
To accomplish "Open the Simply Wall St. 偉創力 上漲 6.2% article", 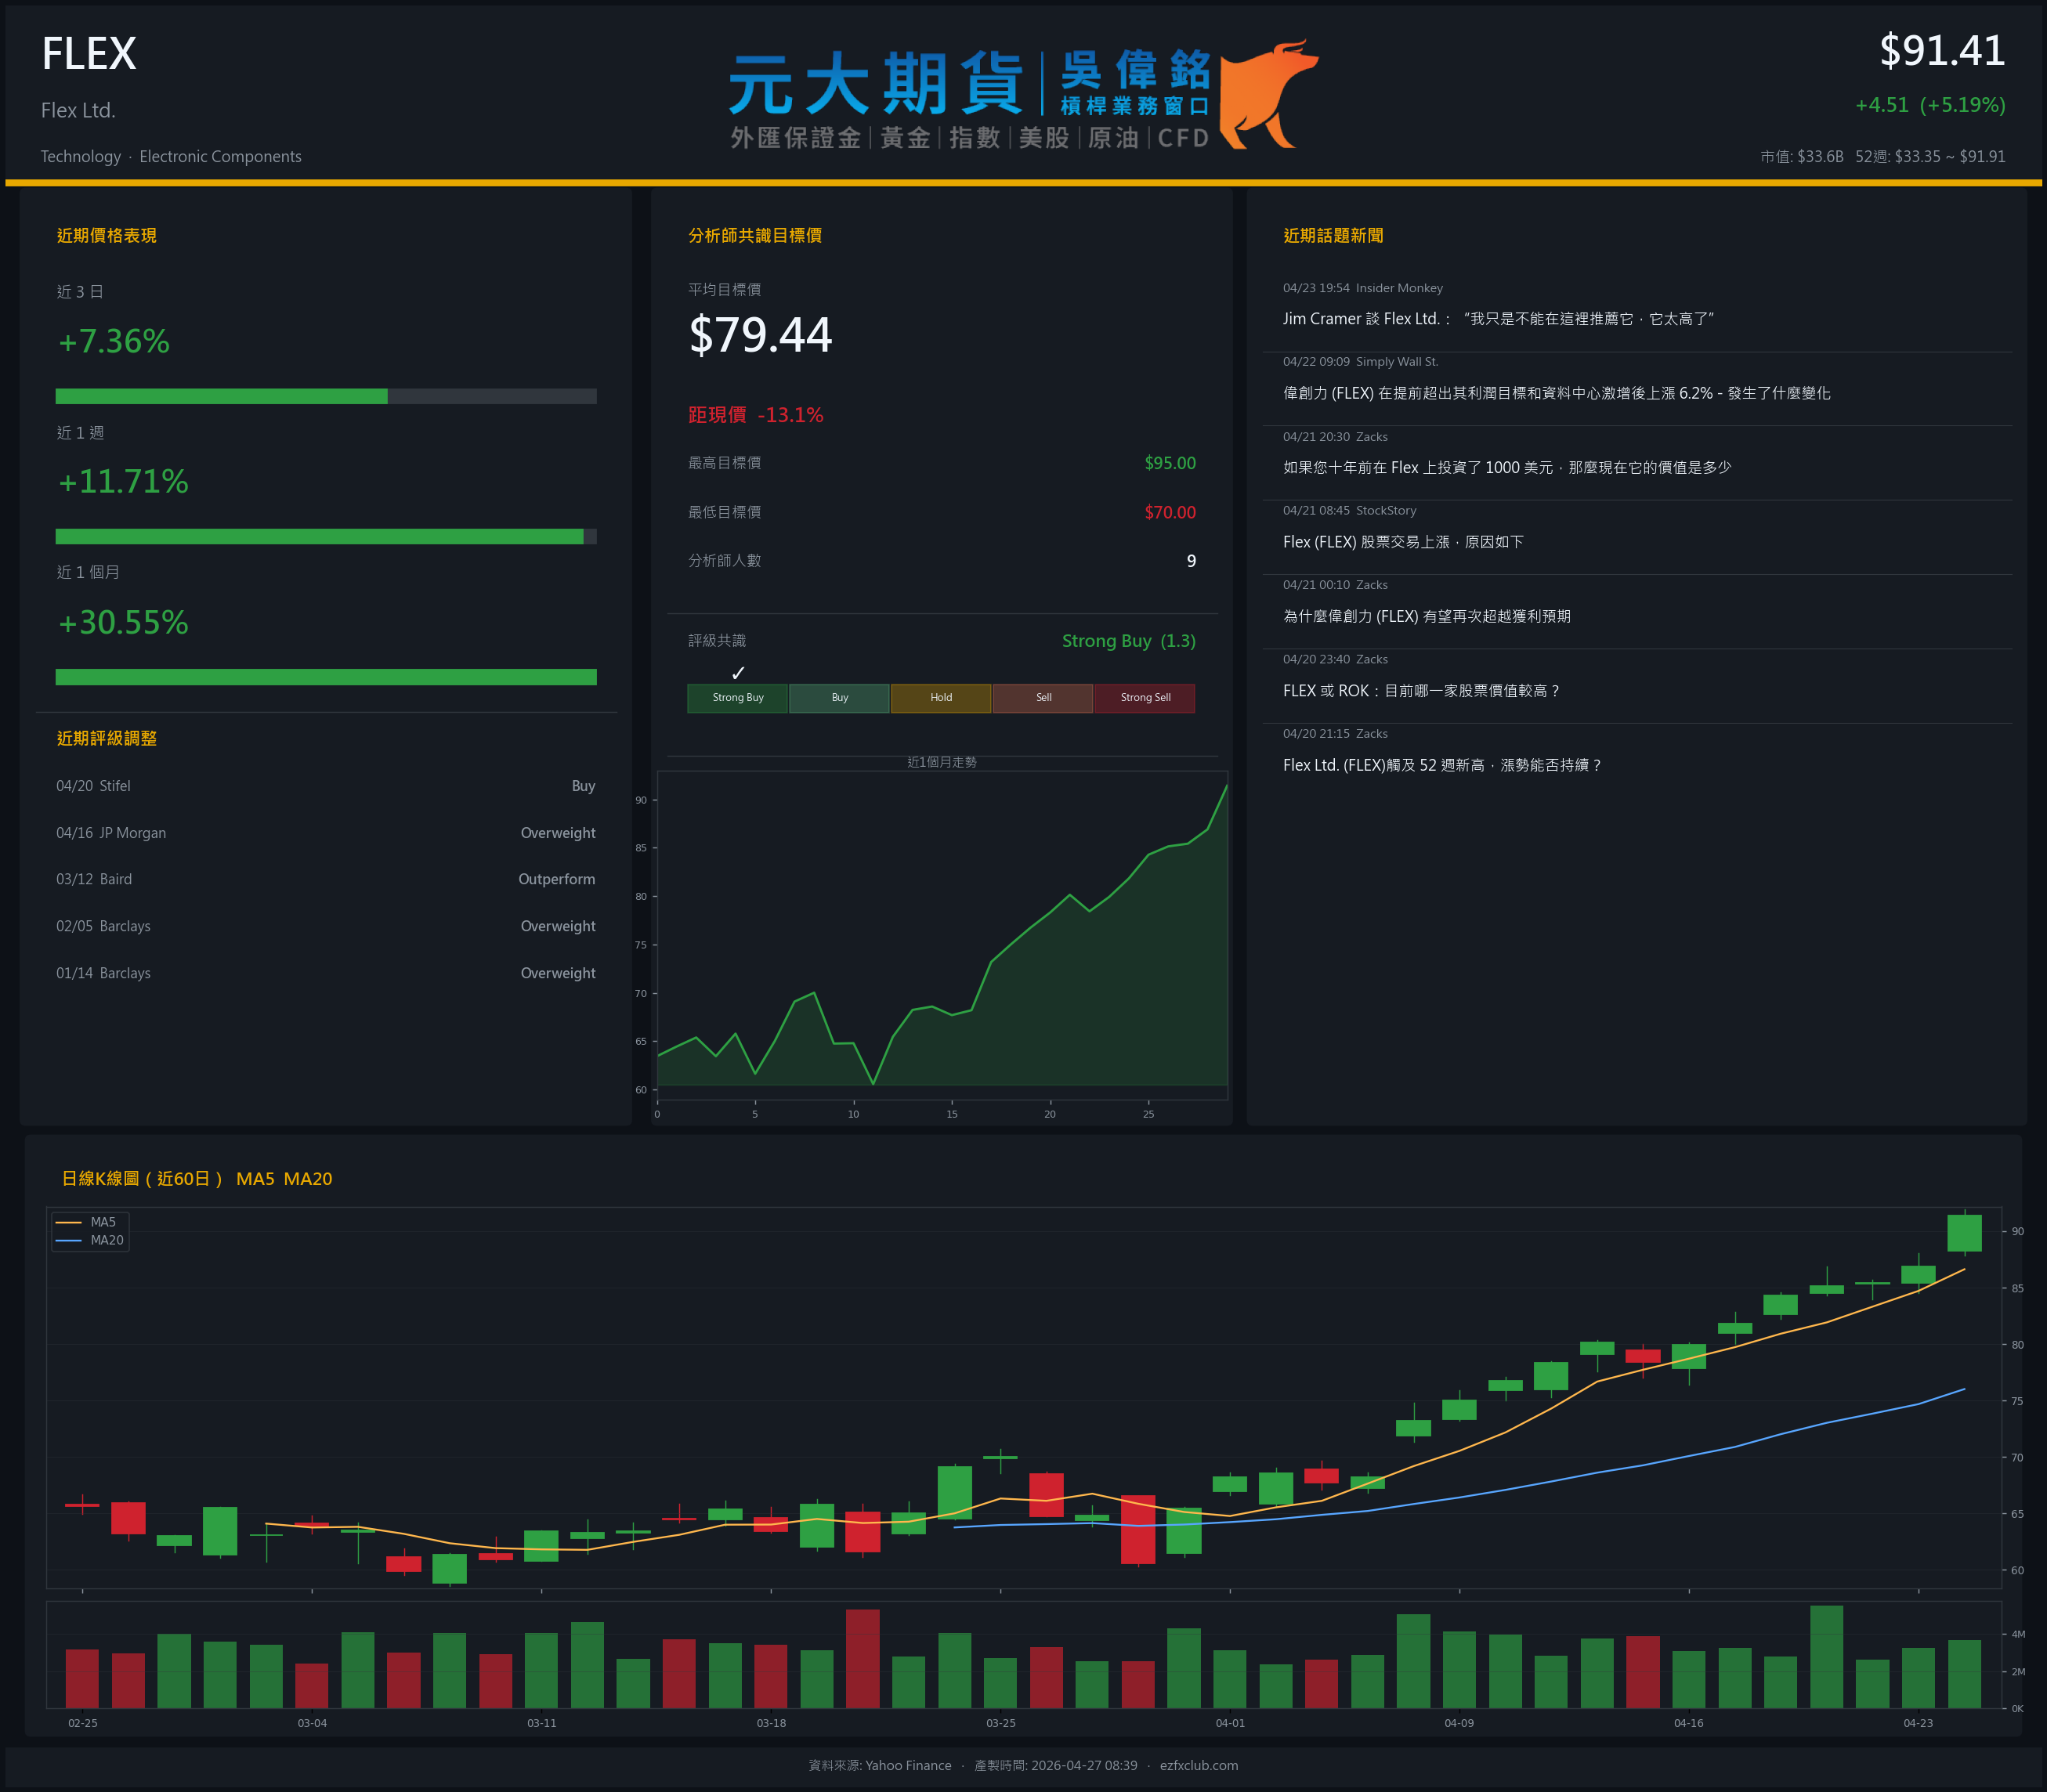I will (x=1557, y=393).
